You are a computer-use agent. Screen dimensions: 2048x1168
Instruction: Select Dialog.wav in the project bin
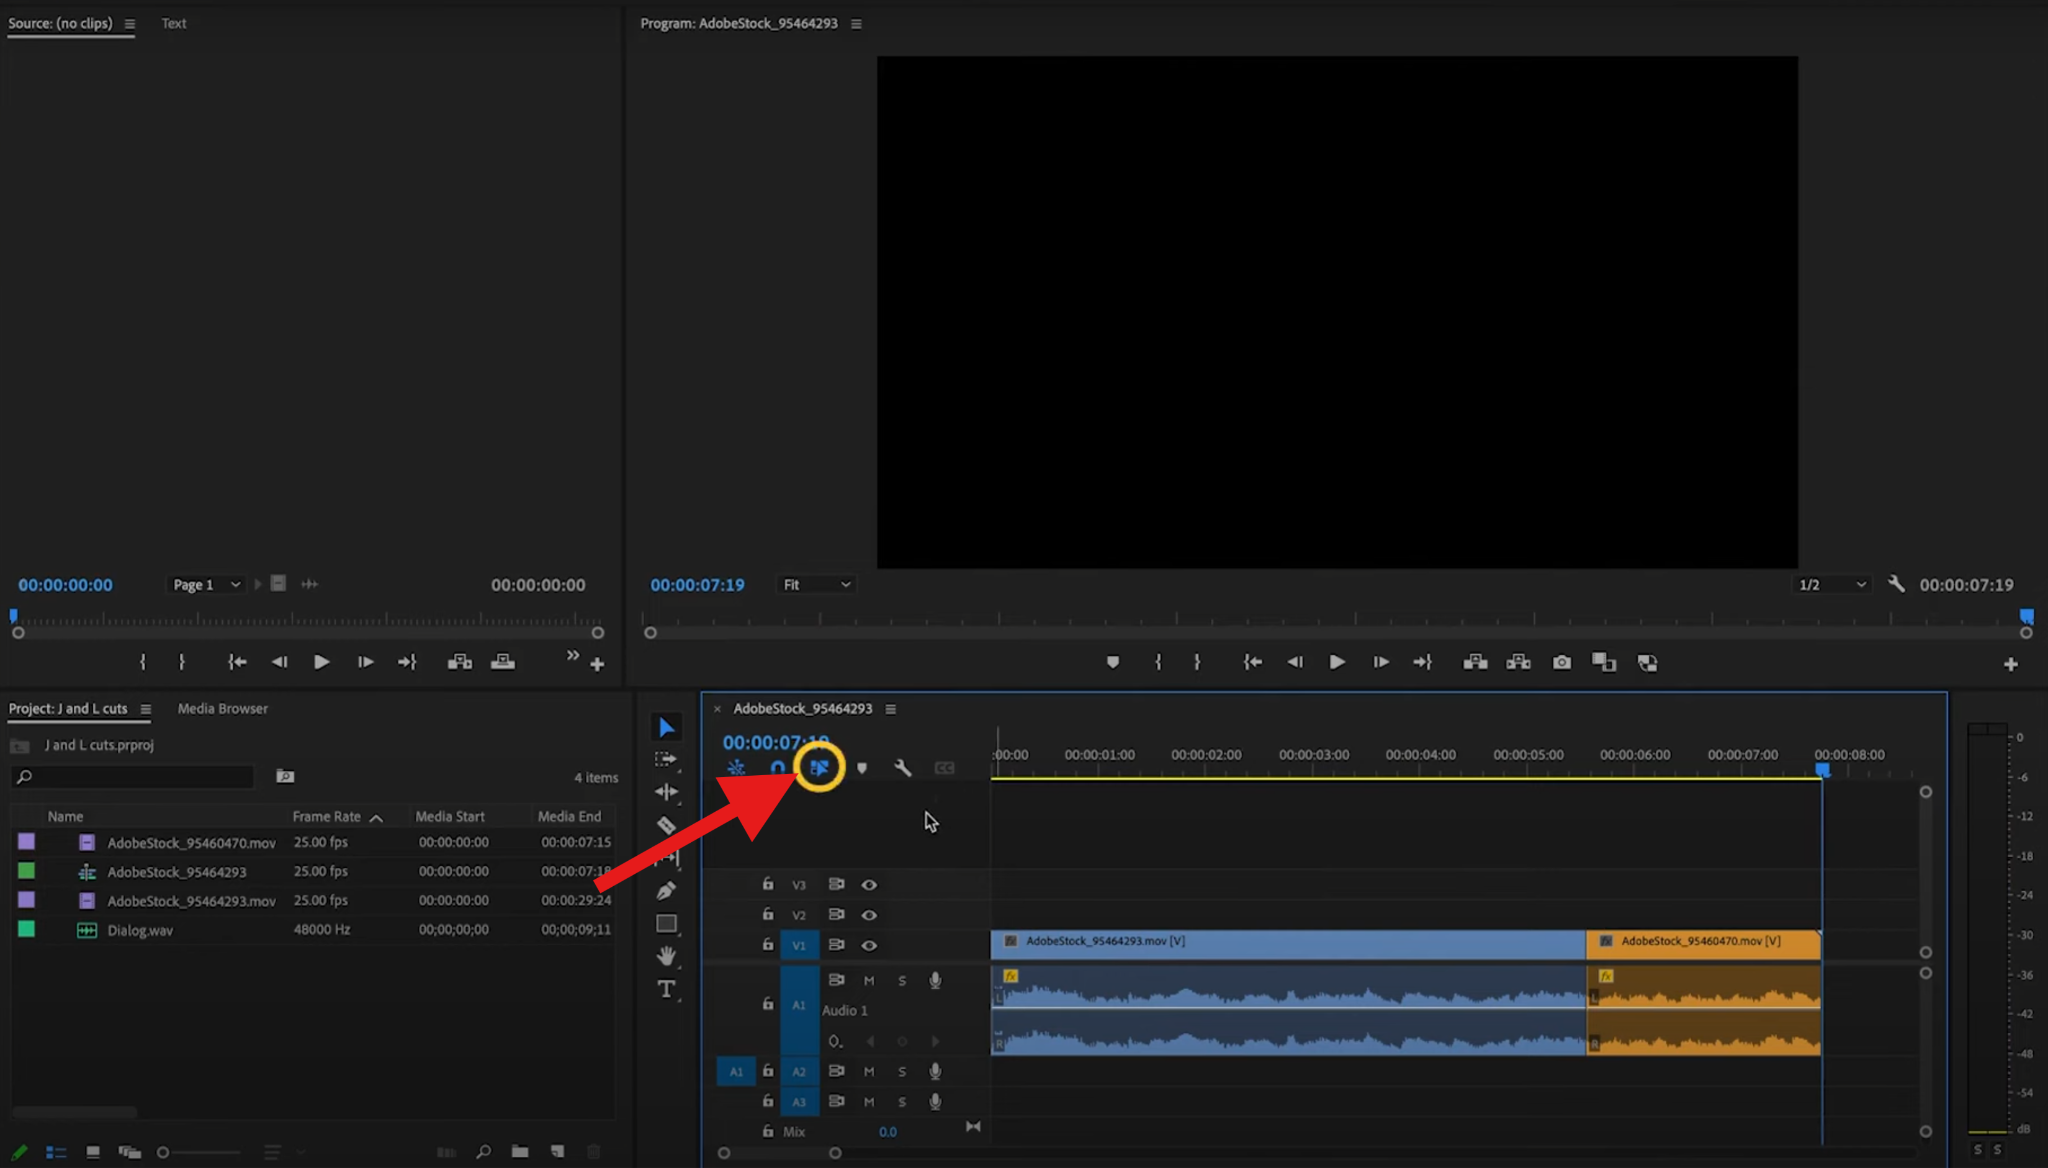(140, 930)
